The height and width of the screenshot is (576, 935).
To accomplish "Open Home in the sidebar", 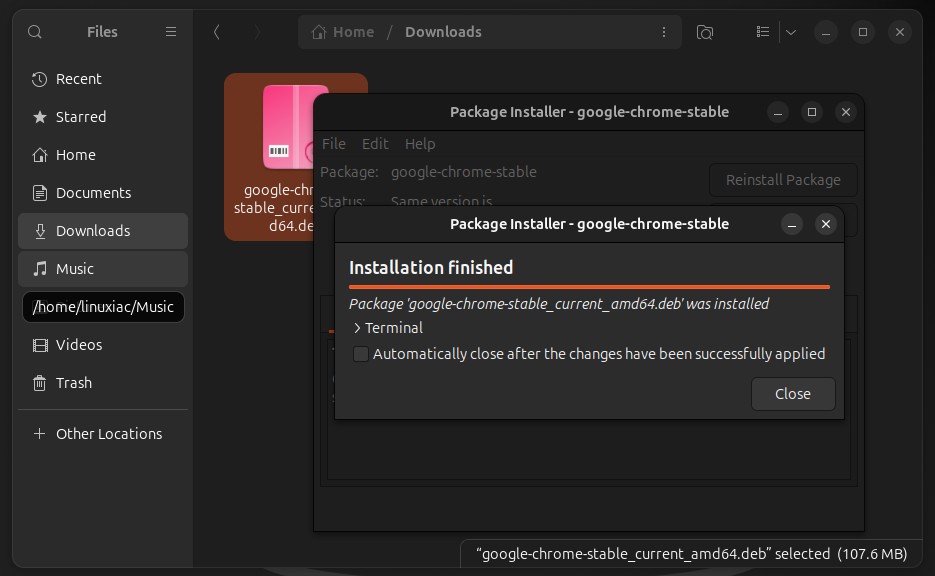I will point(103,155).
